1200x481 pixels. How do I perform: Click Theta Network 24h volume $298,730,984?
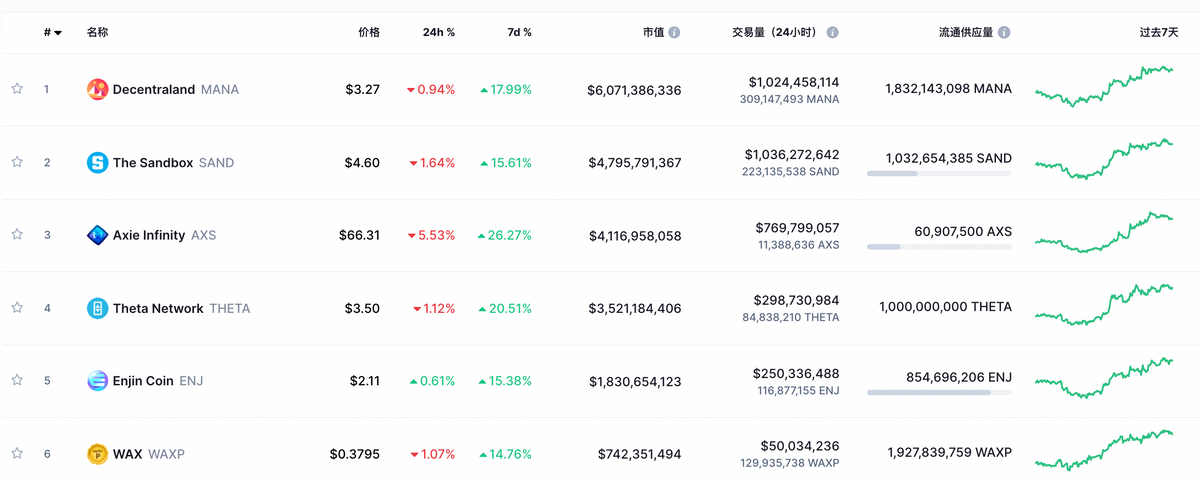(x=798, y=301)
